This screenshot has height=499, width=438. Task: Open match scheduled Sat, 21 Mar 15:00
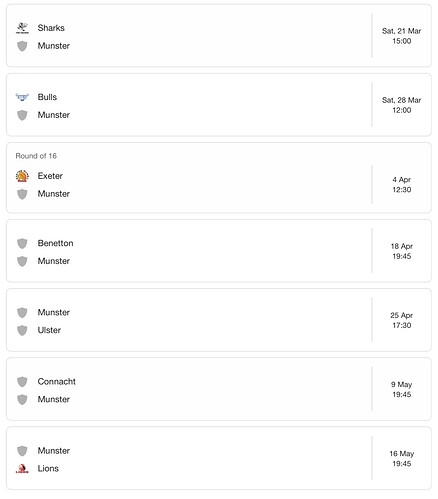tap(219, 36)
